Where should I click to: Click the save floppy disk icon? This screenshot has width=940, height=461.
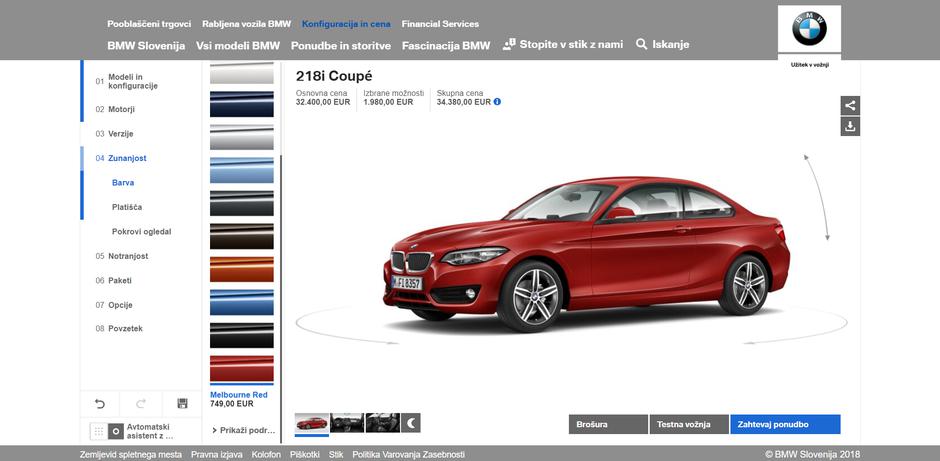click(x=183, y=403)
